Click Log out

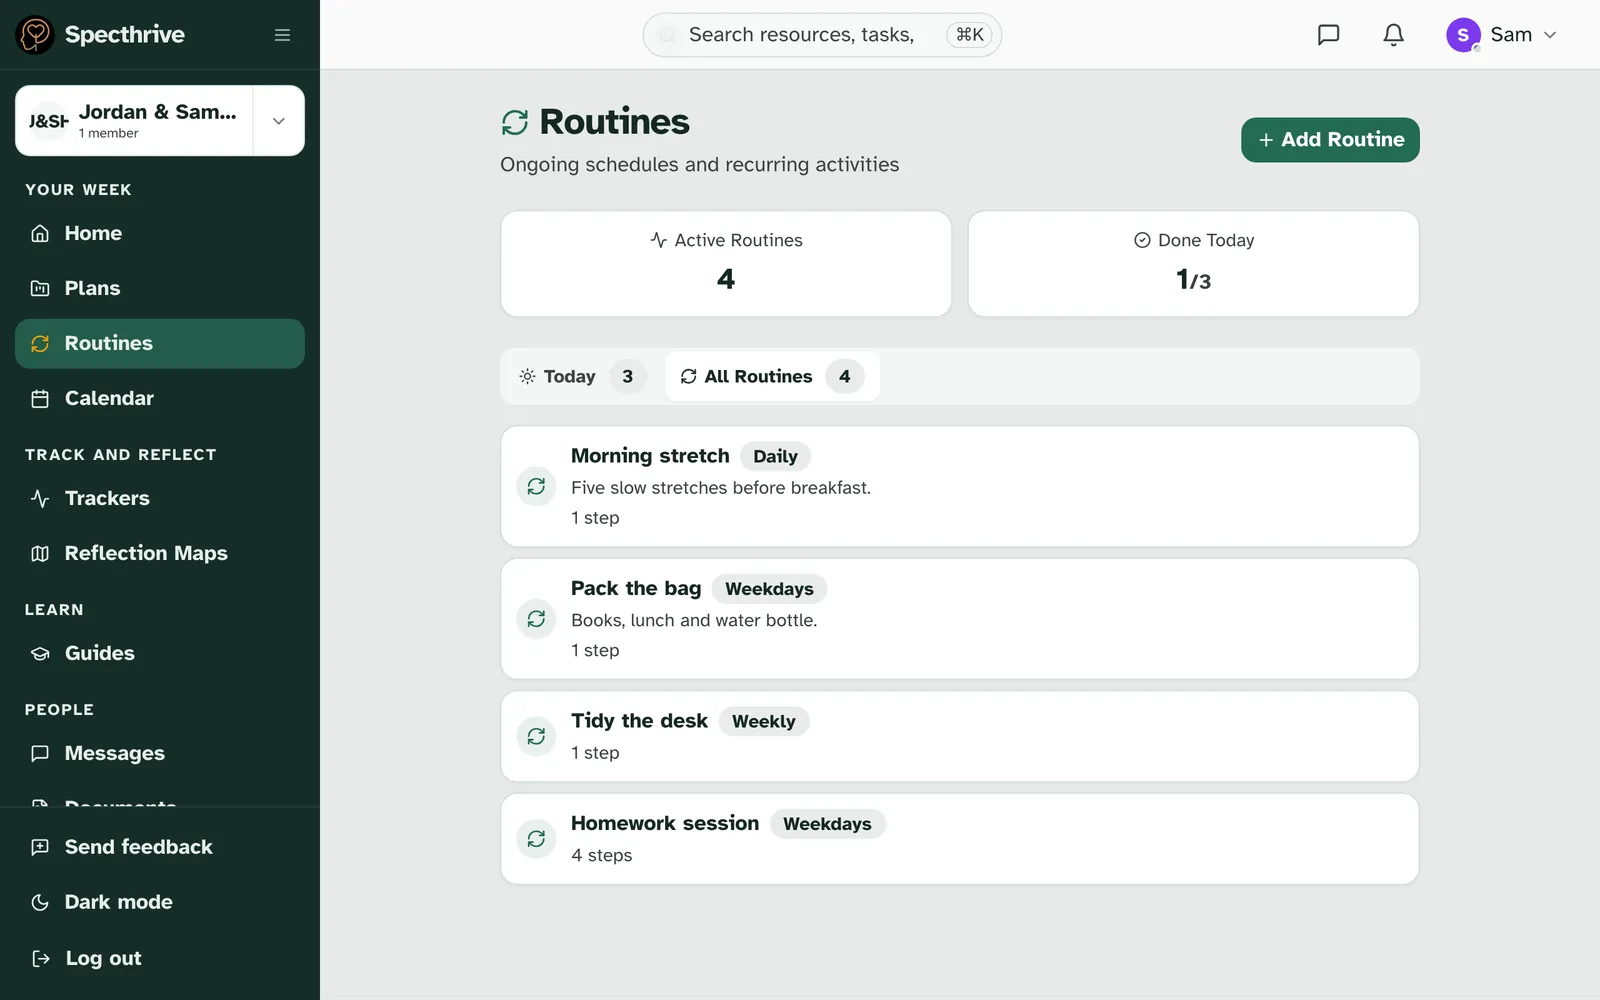click(x=160, y=958)
